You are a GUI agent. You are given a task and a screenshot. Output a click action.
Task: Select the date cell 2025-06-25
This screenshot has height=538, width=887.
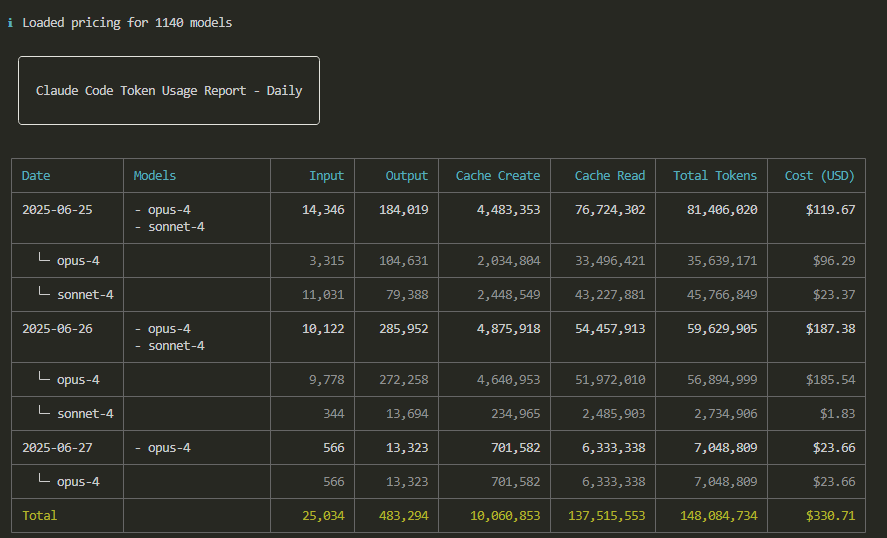pyautogui.click(x=57, y=210)
